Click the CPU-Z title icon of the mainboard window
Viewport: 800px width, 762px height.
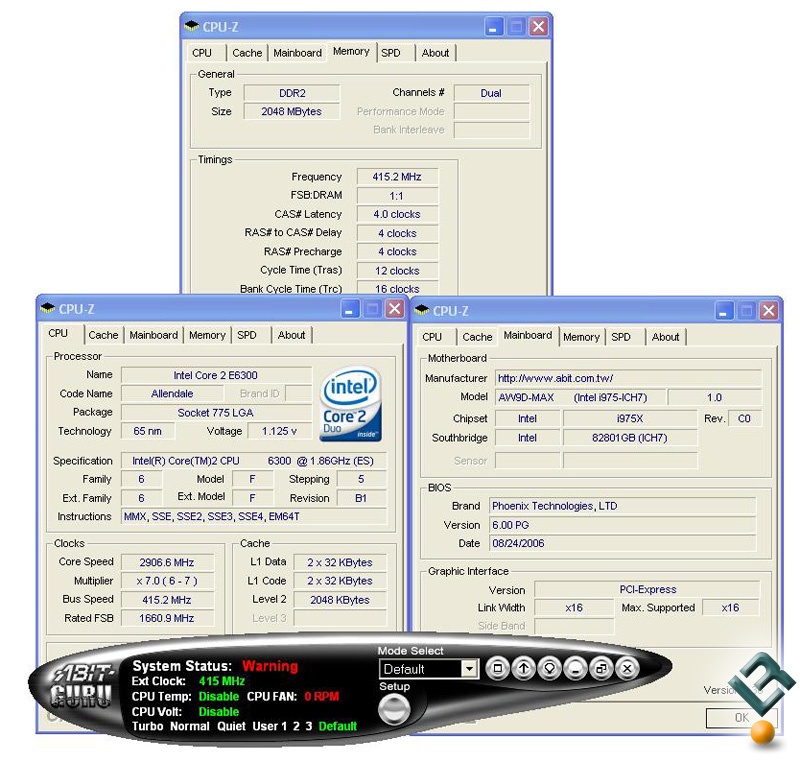(x=422, y=310)
